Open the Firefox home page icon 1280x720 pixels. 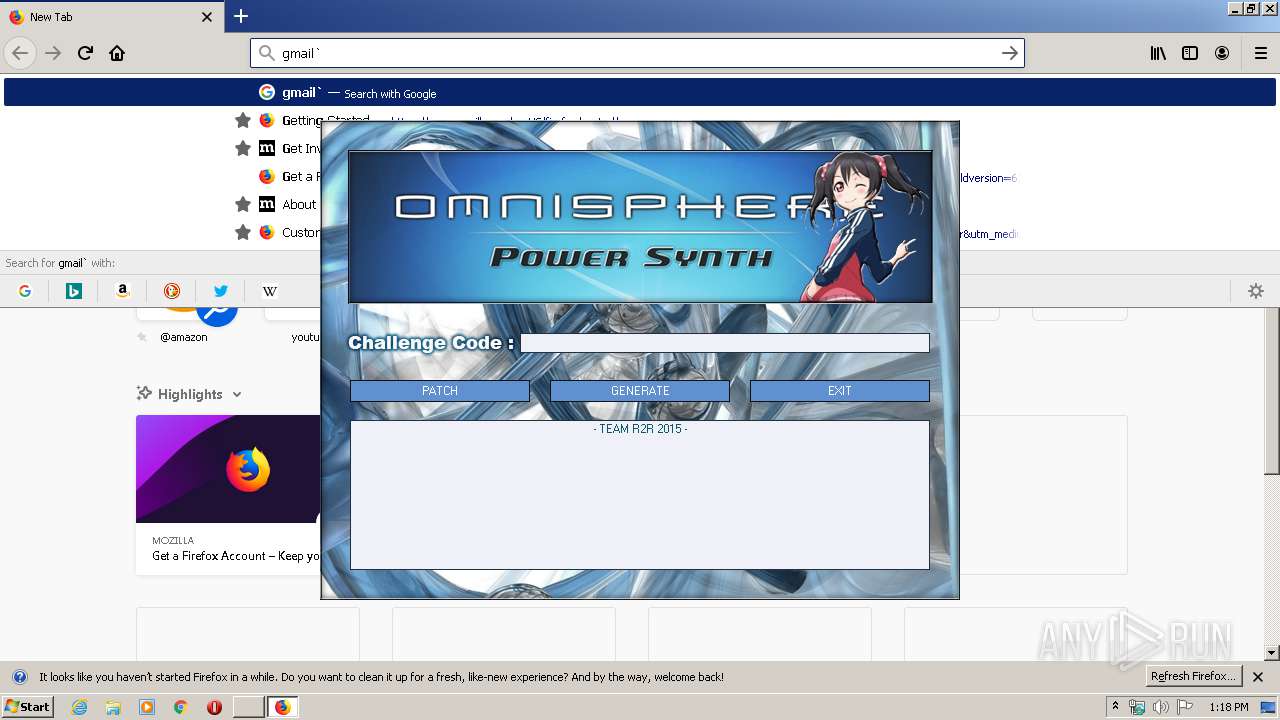point(117,53)
